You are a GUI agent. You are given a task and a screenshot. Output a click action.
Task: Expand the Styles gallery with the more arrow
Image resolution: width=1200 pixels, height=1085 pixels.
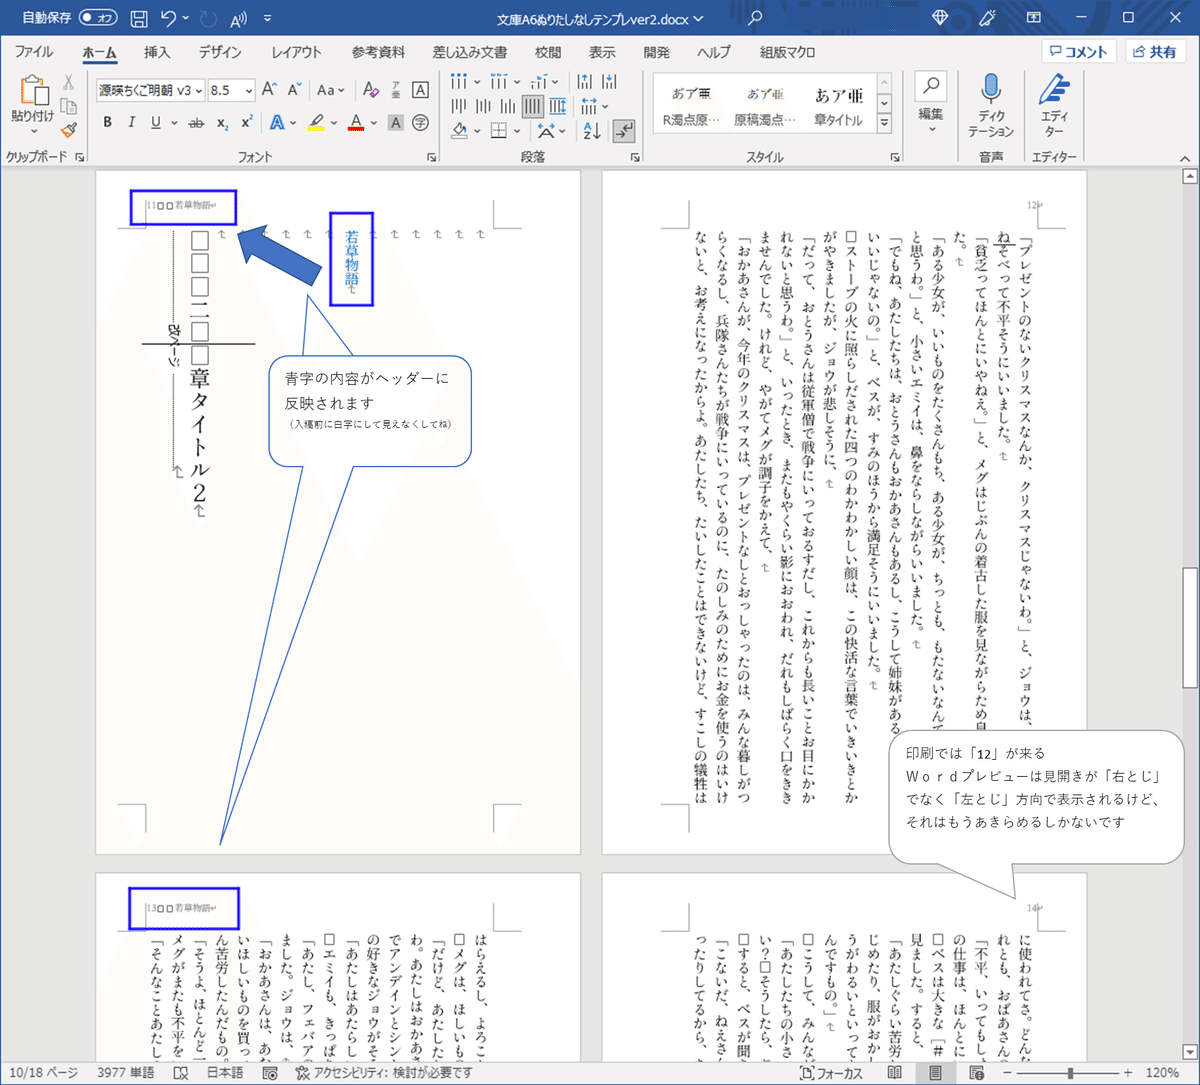tap(884, 122)
